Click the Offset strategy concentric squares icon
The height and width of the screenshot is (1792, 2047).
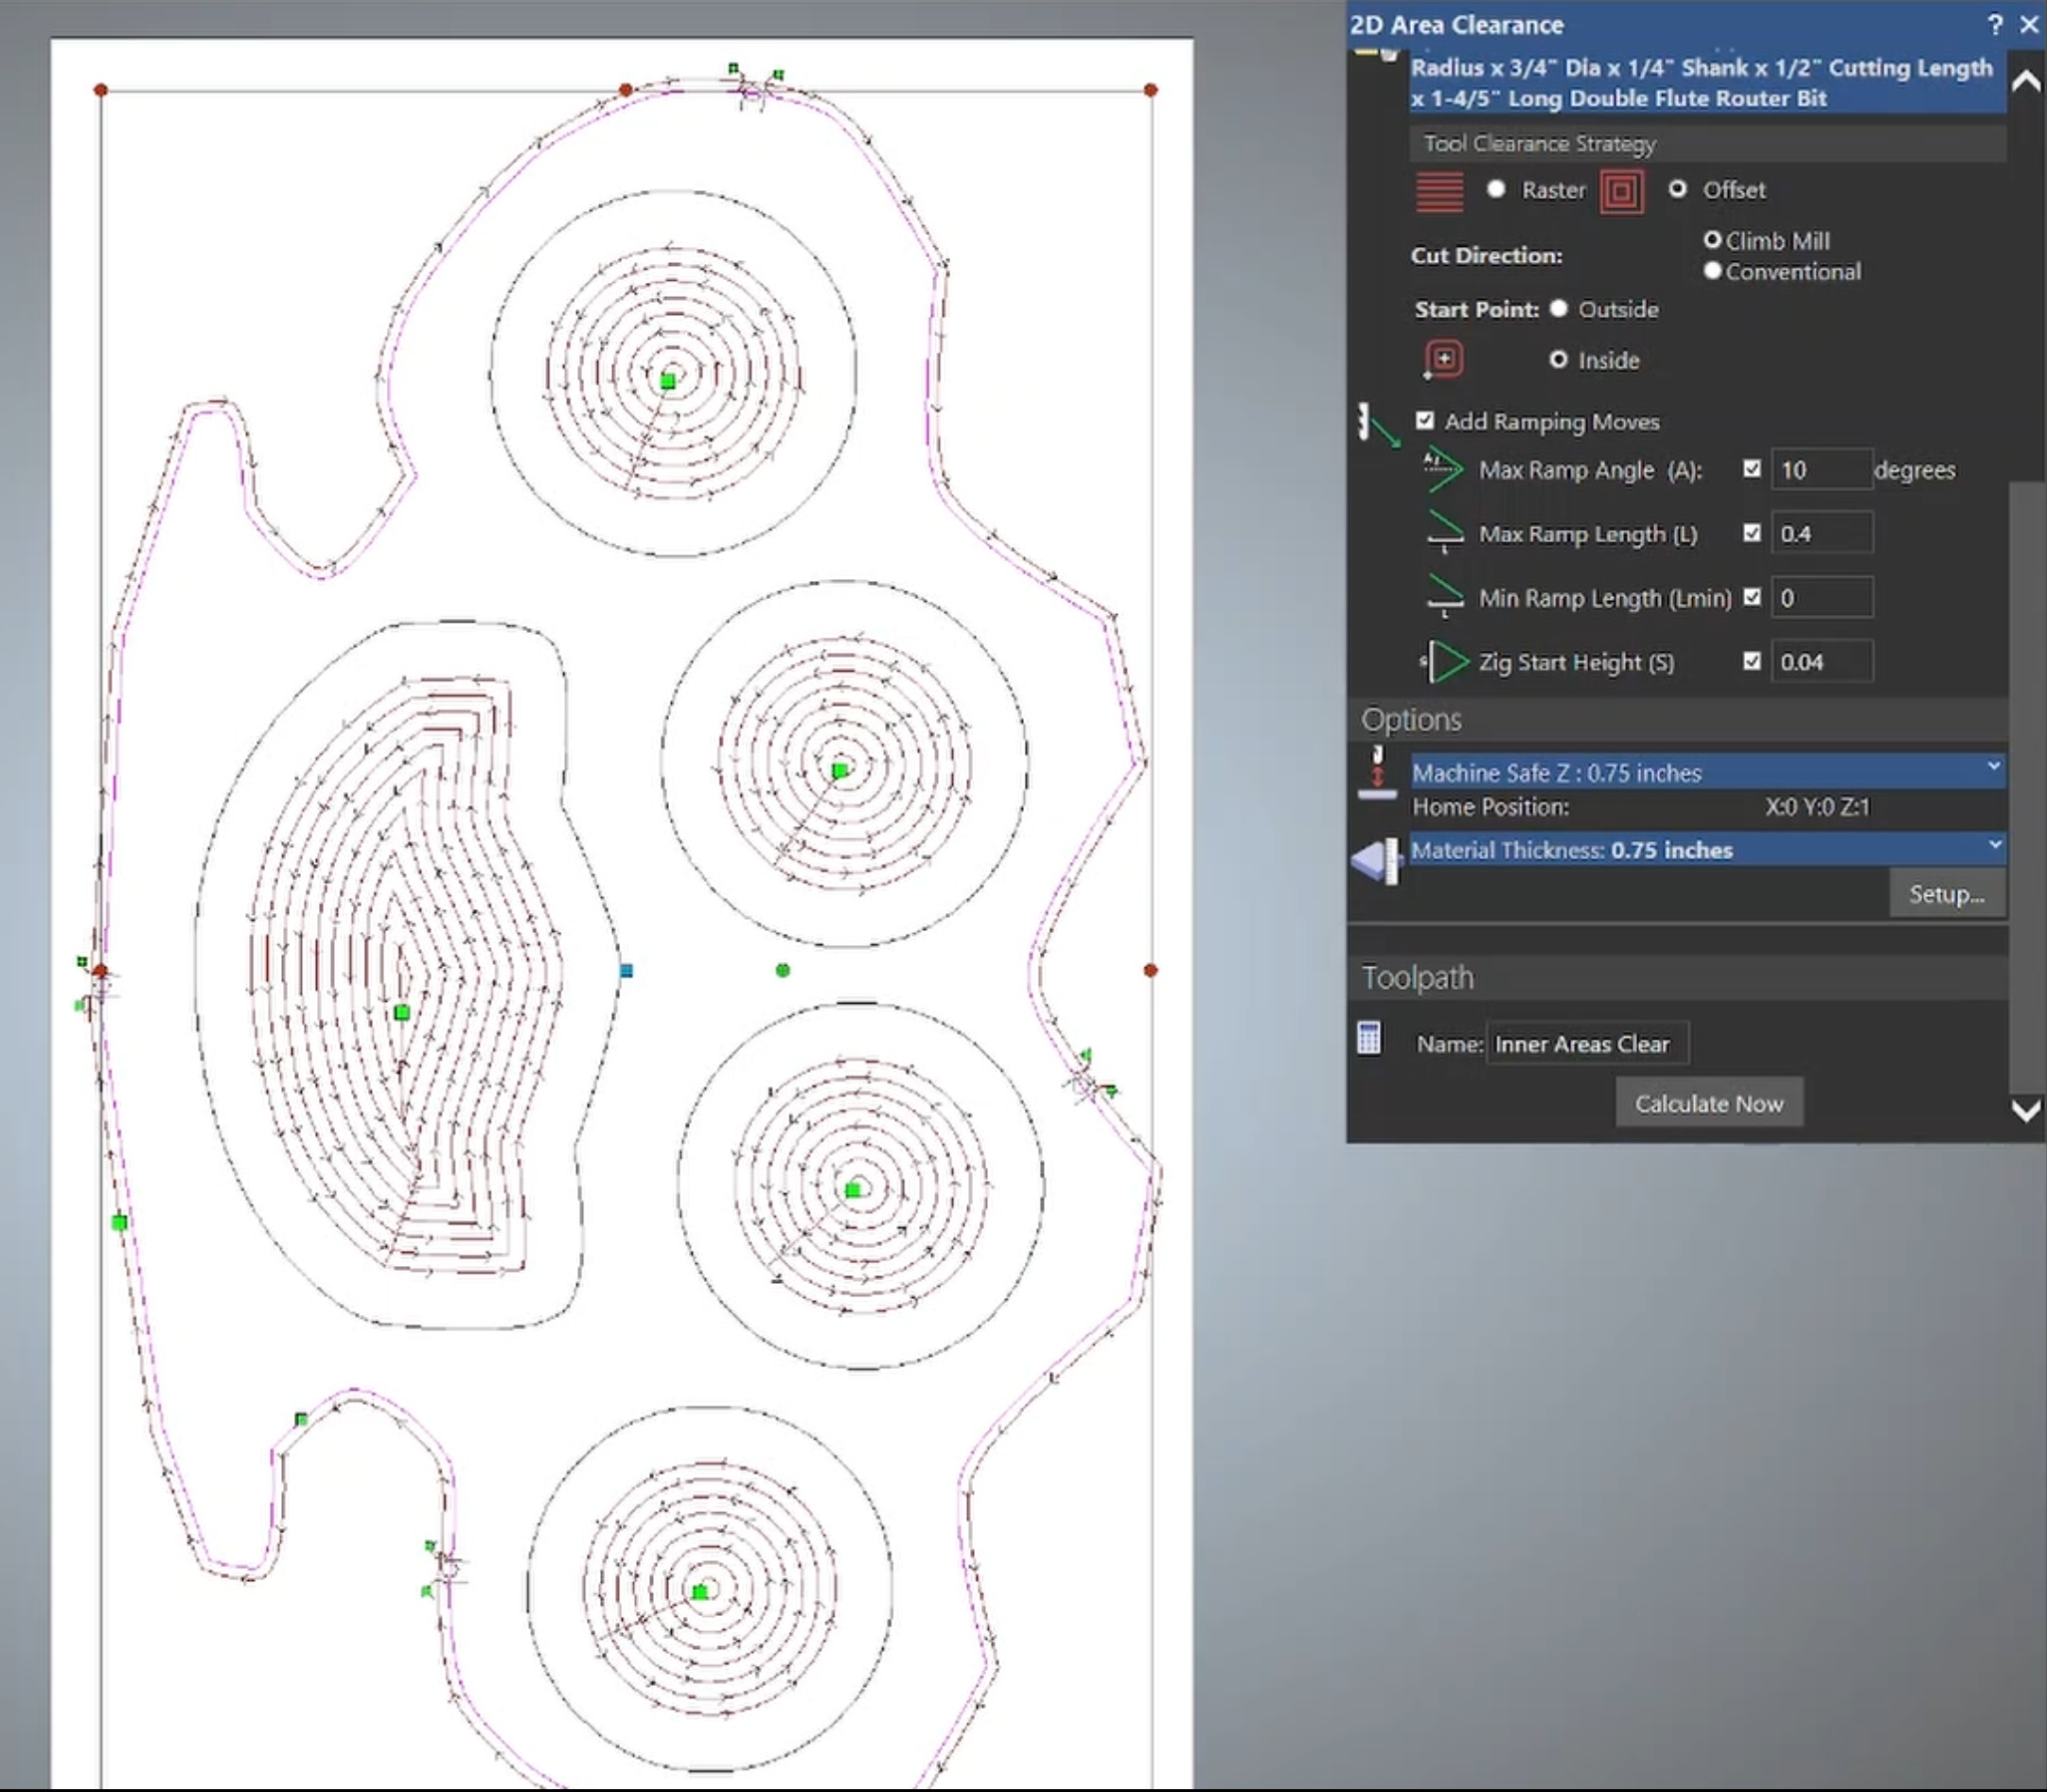point(1621,191)
